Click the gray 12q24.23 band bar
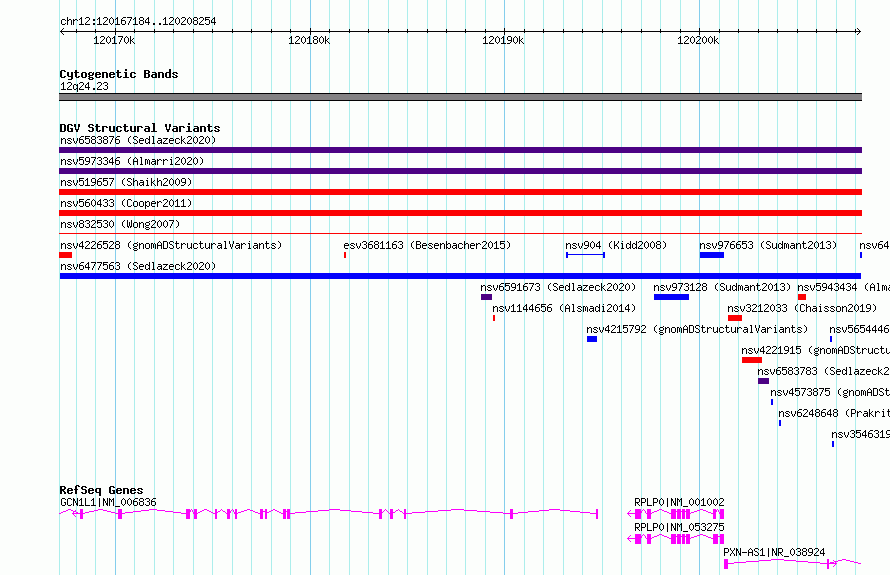 tap(460, 97)
